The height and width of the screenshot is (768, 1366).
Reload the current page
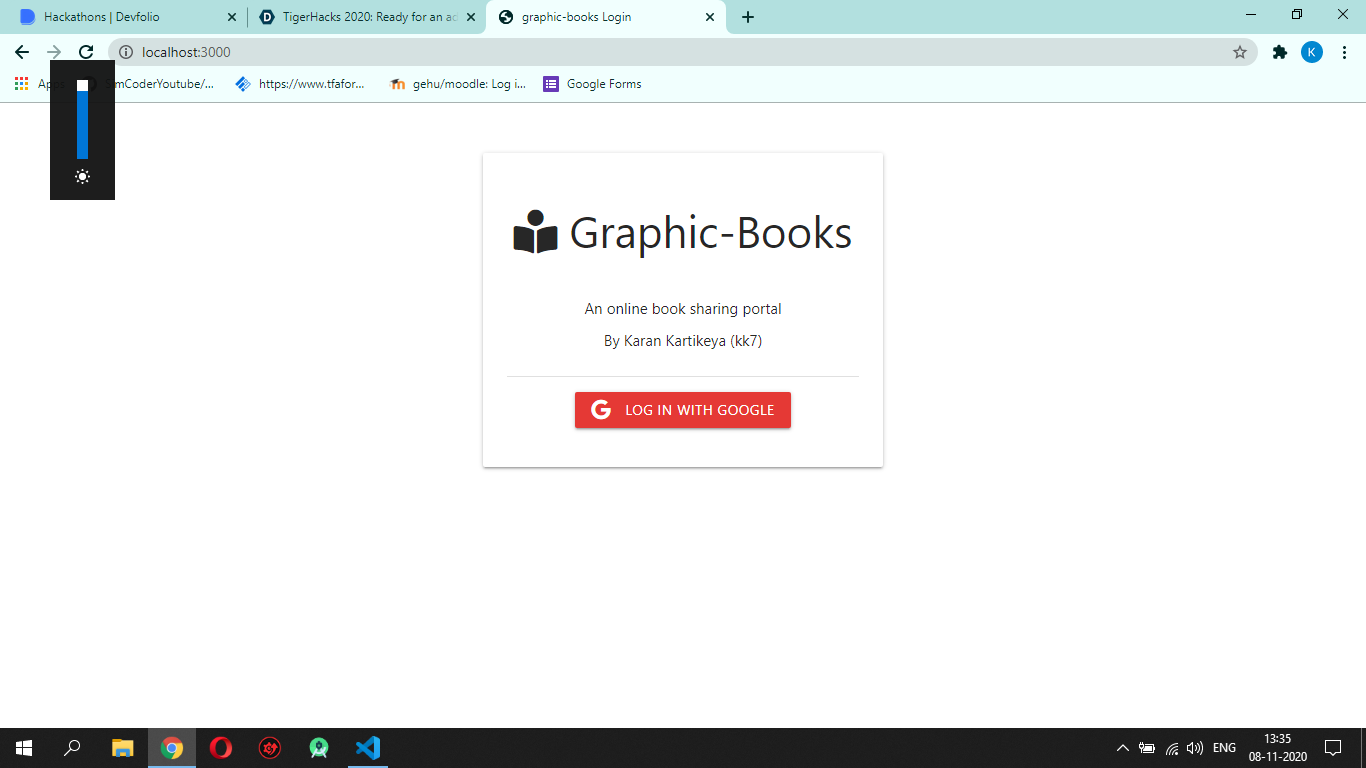click(x=86, y=52)
